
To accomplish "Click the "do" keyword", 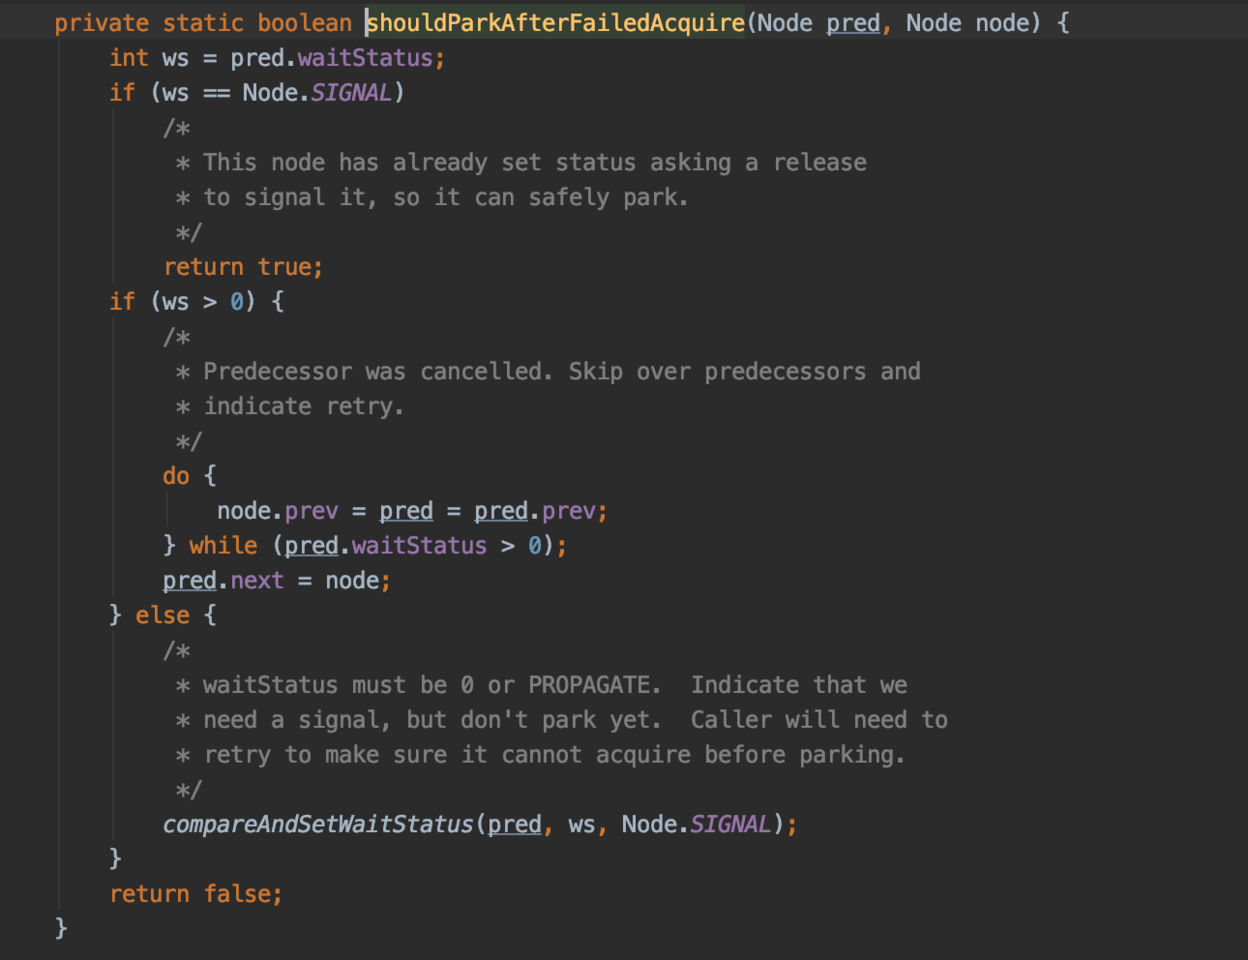I will coord(176,476).
